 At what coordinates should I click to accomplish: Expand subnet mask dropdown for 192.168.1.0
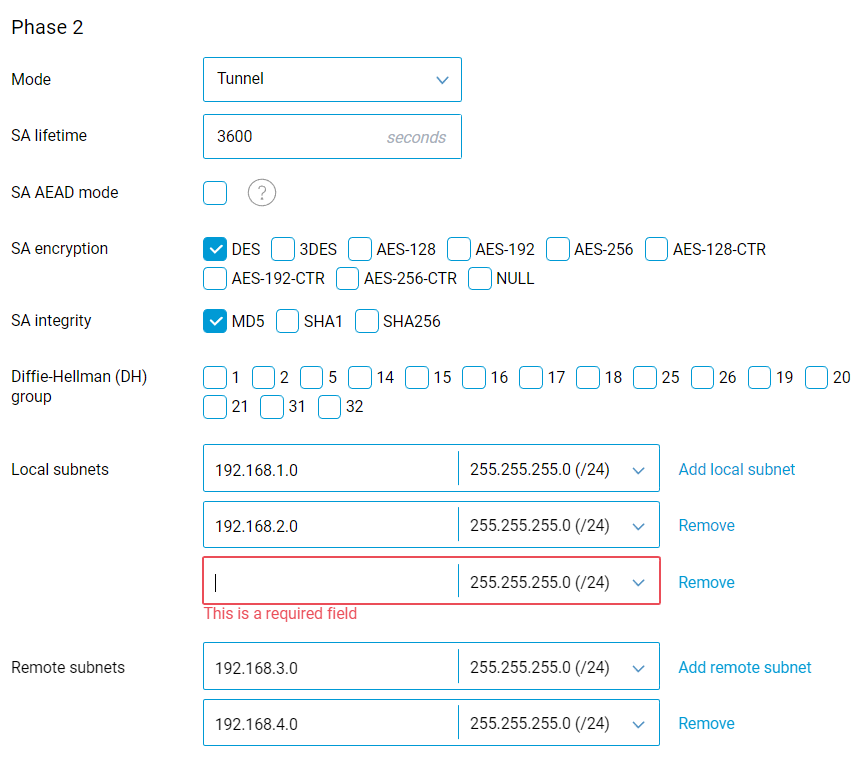coord(557,469)
